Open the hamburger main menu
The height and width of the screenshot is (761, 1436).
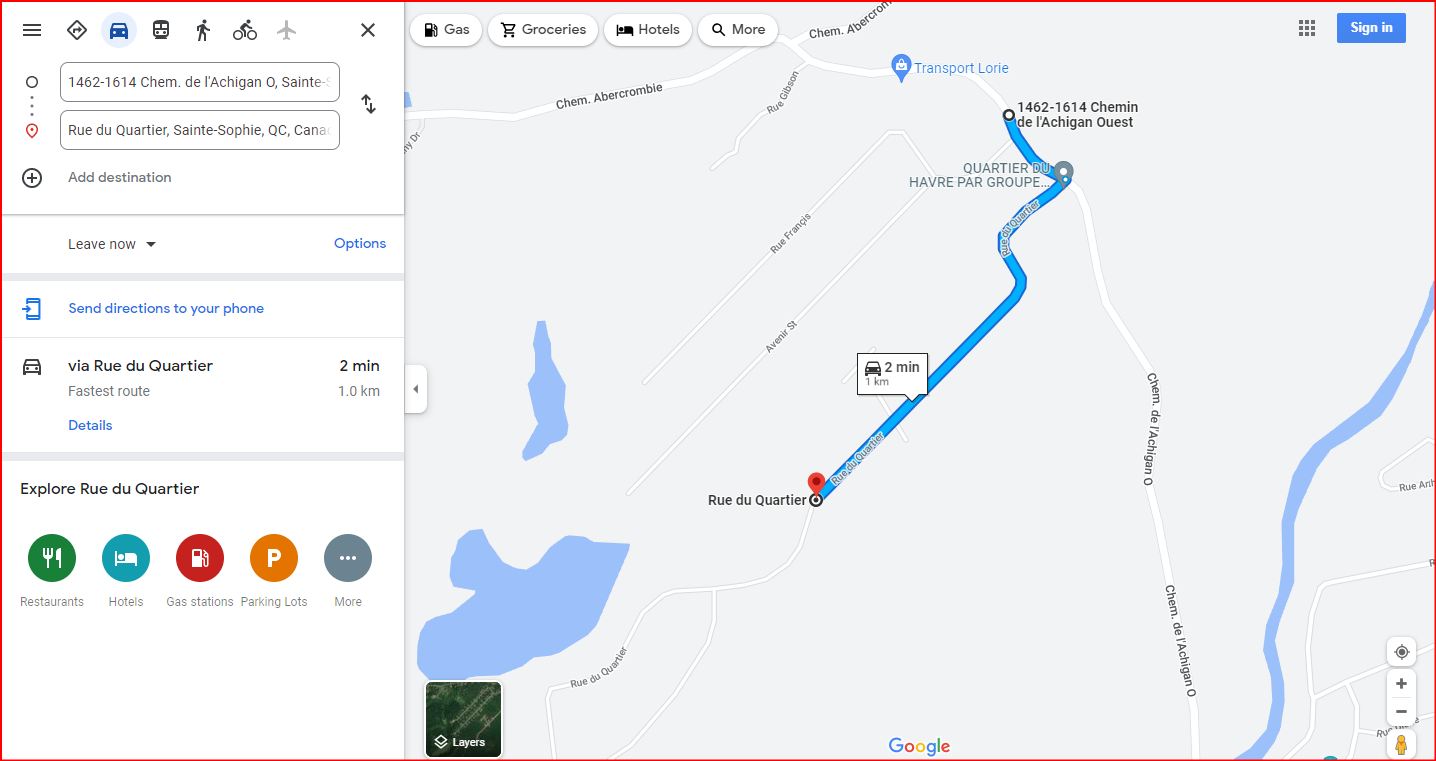pos(32,30)
